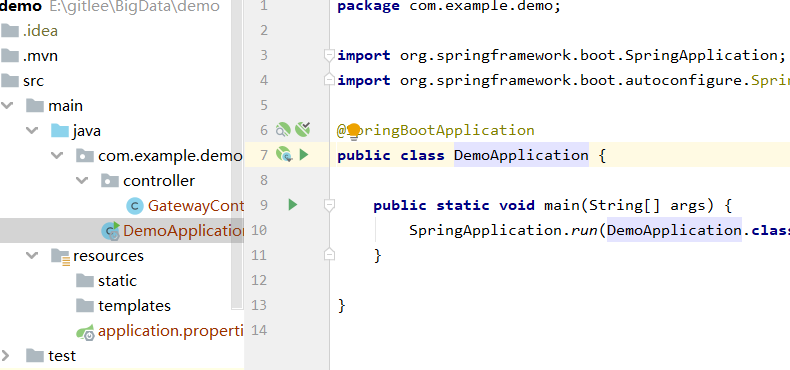790x370 pixels.
Task: Collapse the com.example.demo package chevron
Action: (x=57, y=156)
